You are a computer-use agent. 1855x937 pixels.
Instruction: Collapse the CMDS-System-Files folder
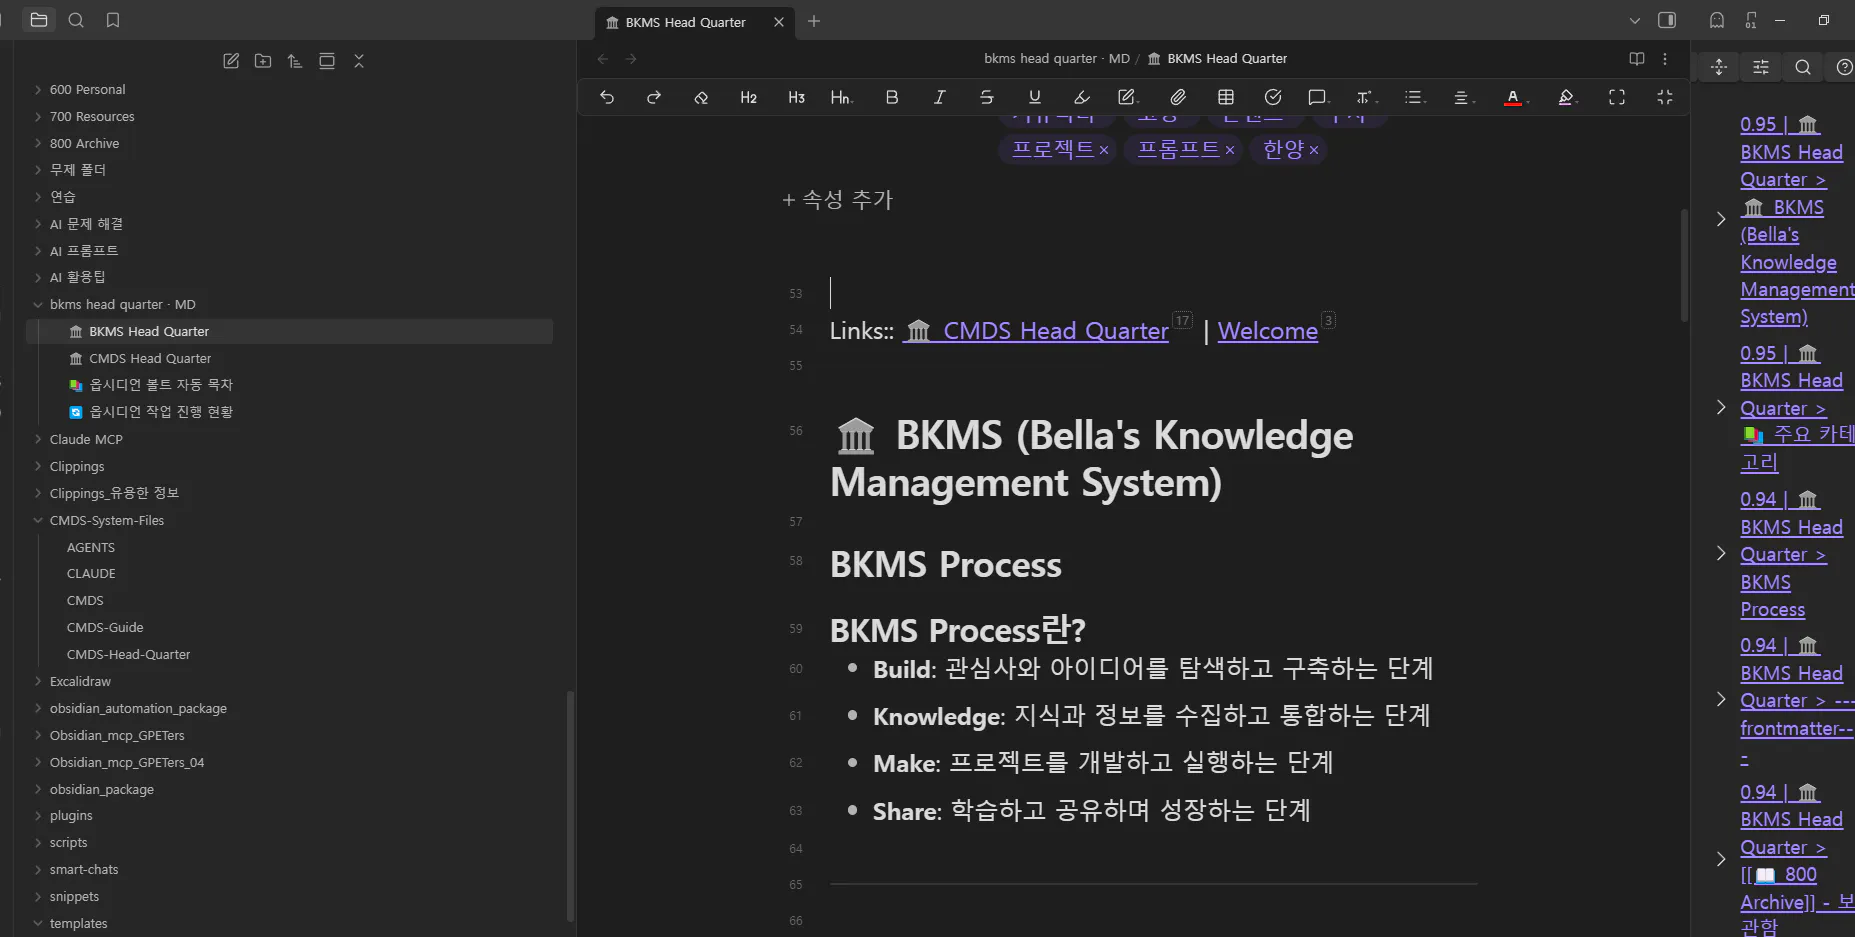[x=107, y=520]
